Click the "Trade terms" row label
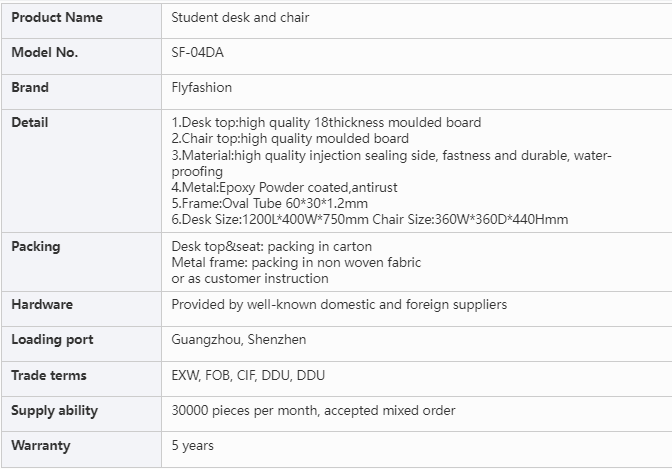This screenshot has height=469, width=672. 49,376
